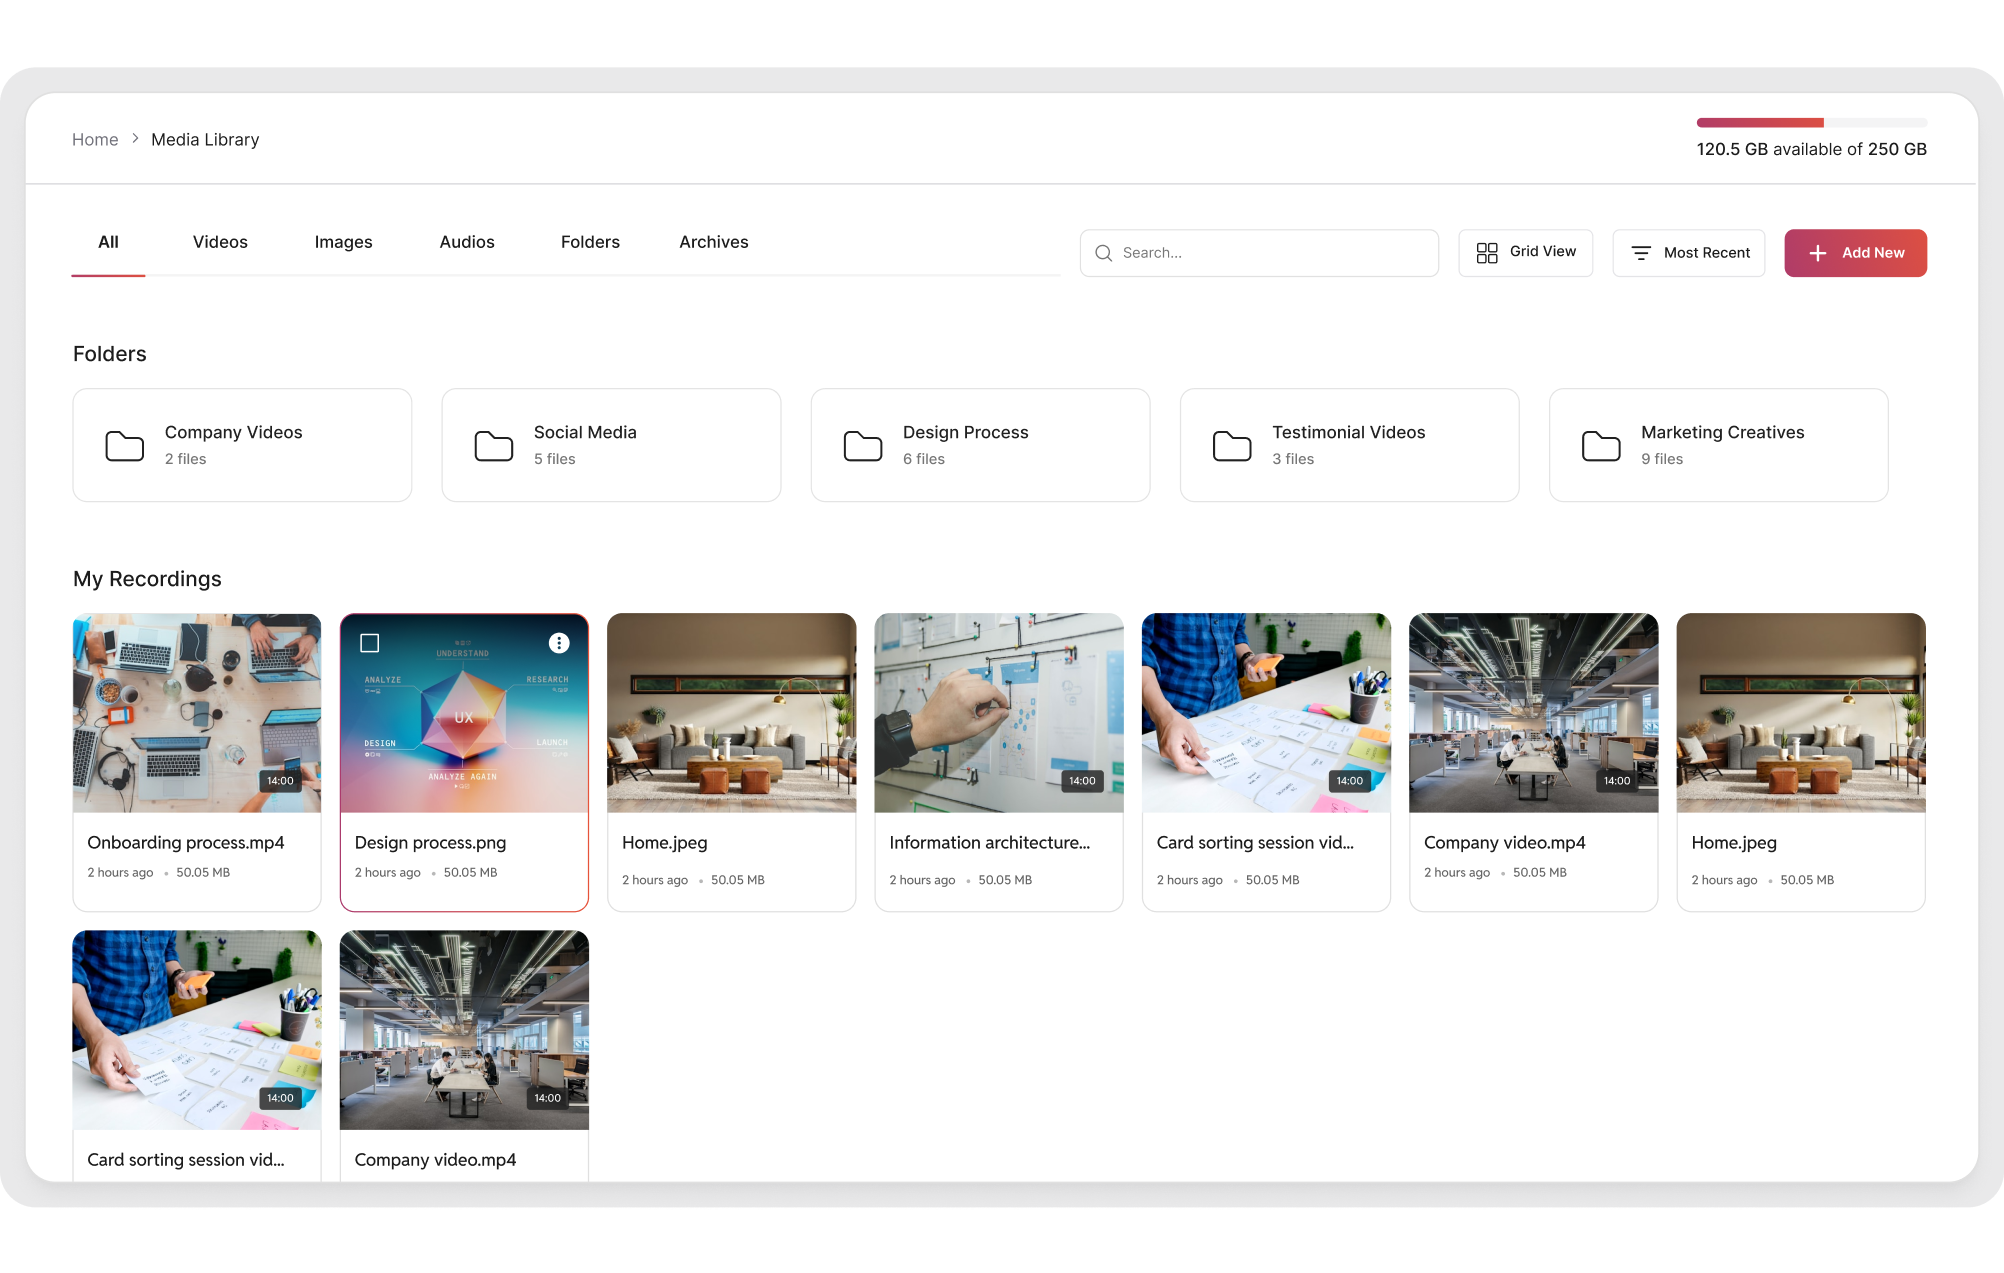Screen dimensions: 2004x1273
Task: Open the Marketing Creatives folder icon
Action: 1601,446
